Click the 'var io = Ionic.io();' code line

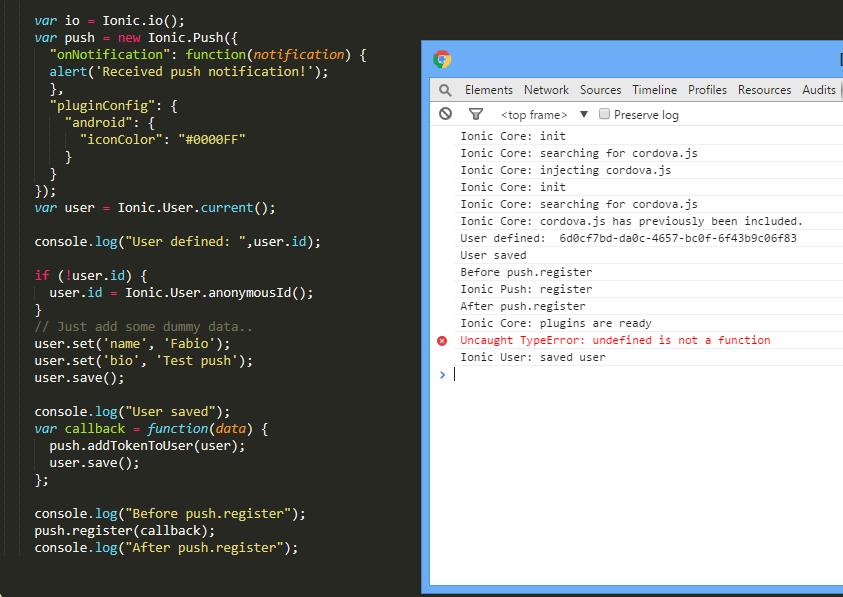coord(110,21)
